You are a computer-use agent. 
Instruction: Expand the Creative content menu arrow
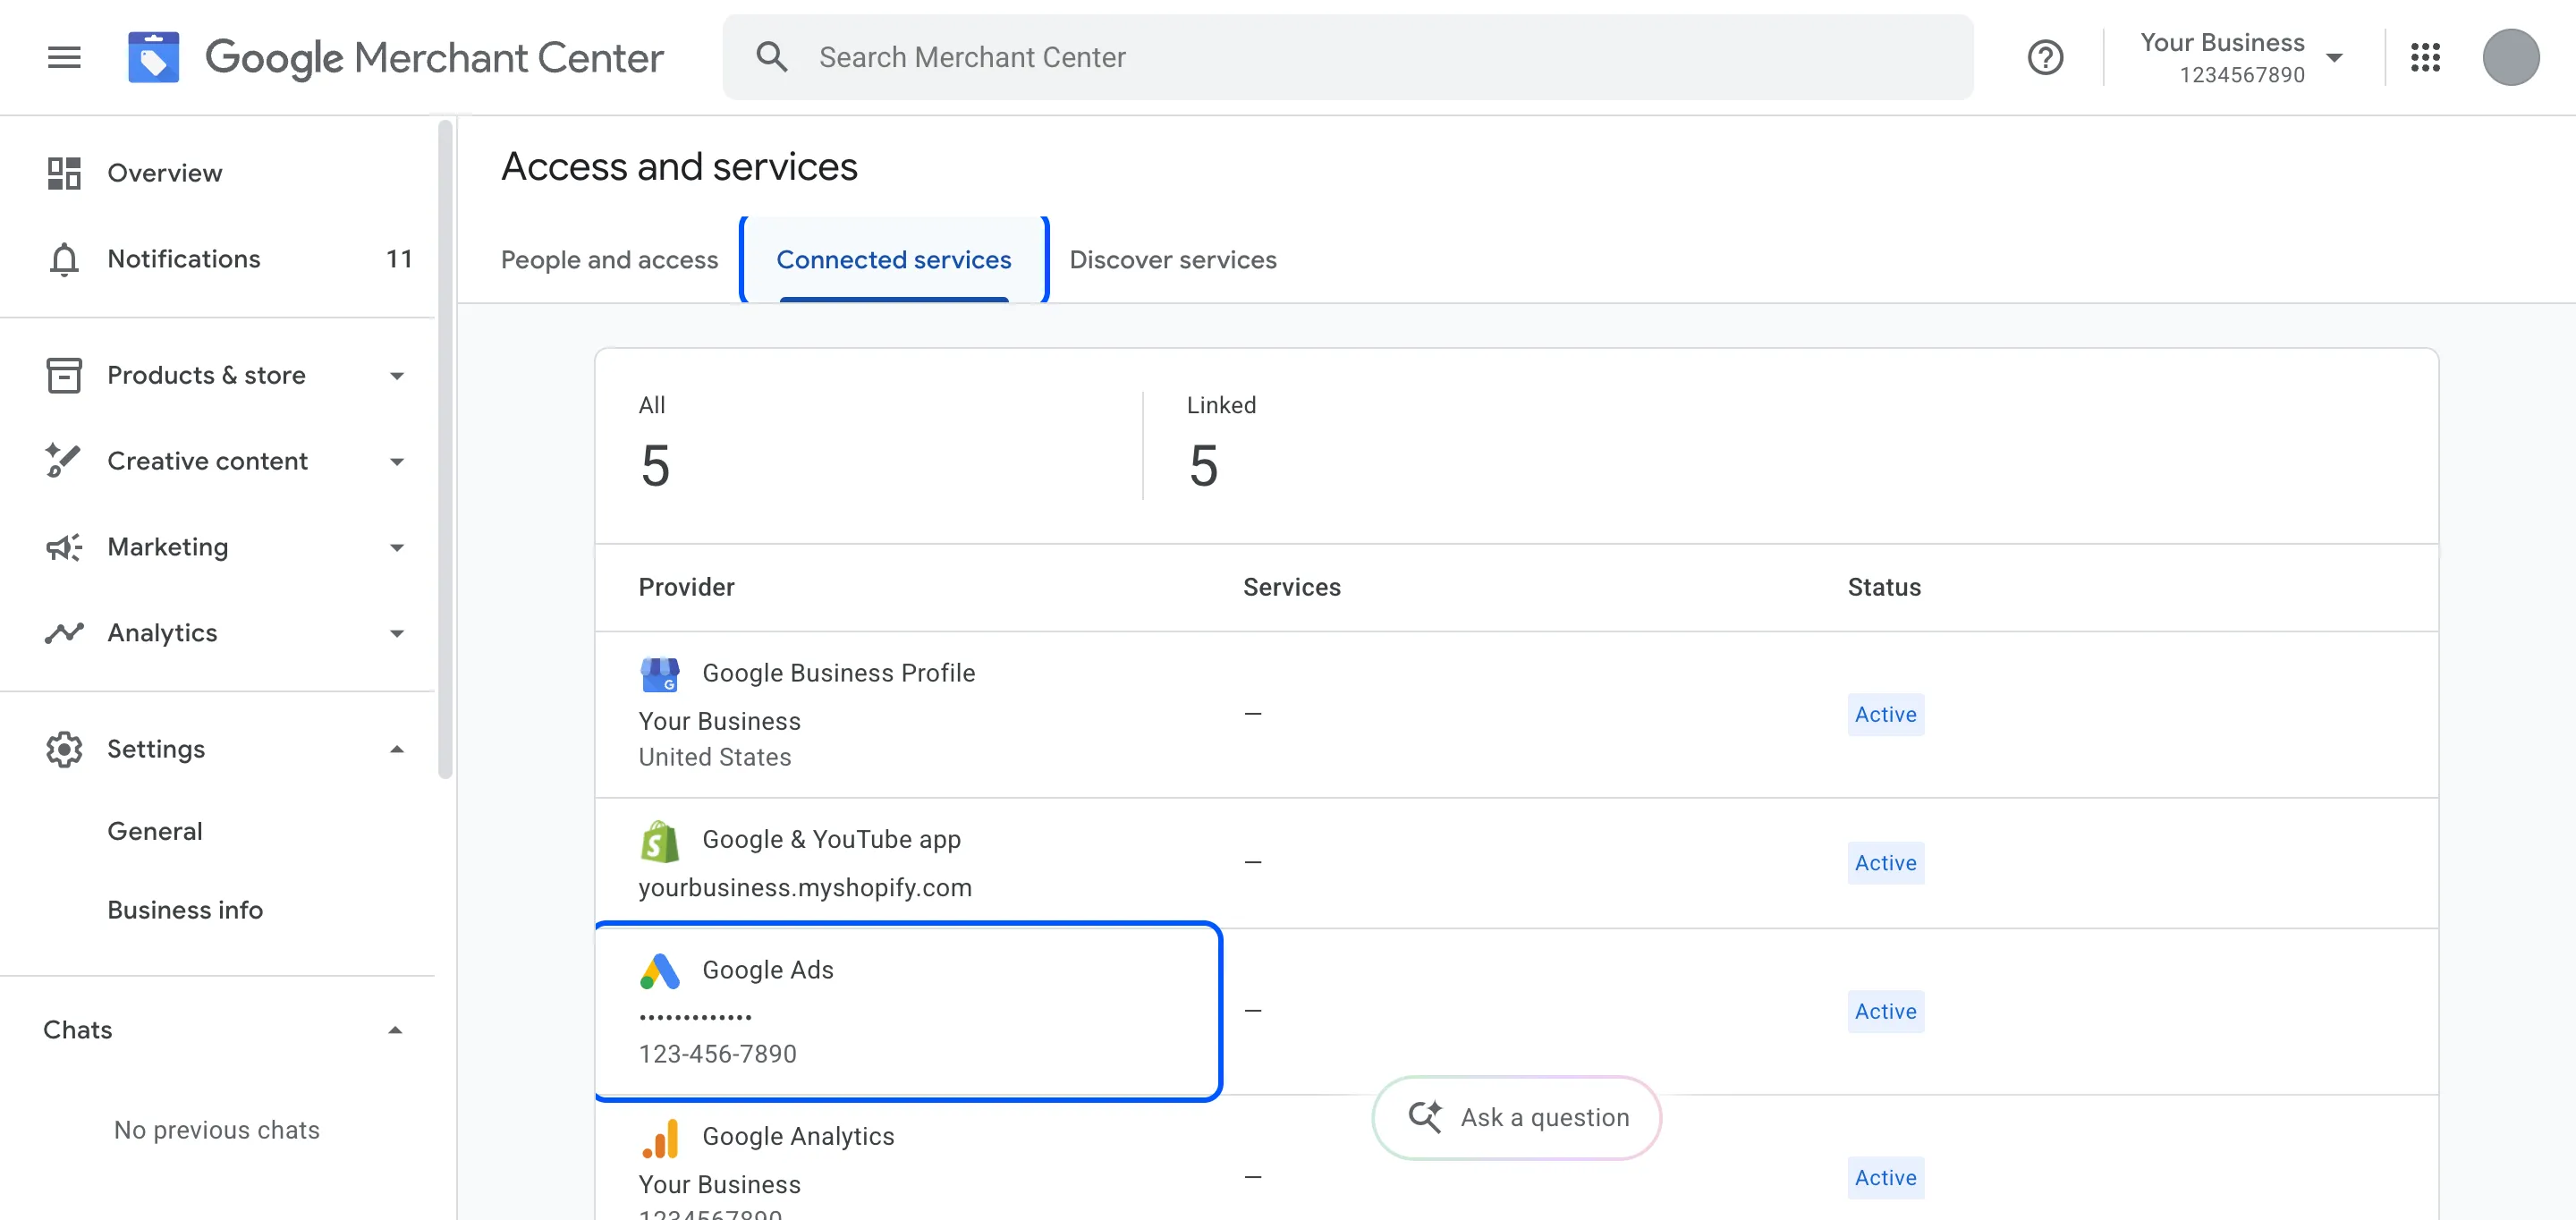397,462
